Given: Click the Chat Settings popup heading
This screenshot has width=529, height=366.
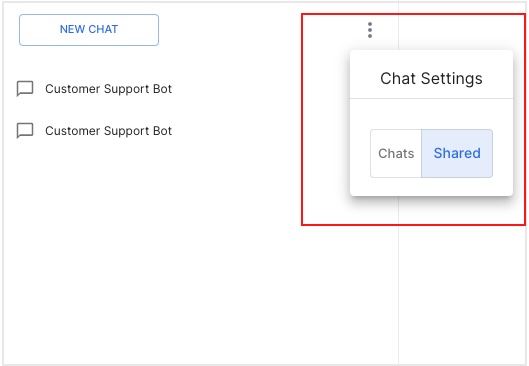Looking at the screenshot, I should tap(431, 78).
